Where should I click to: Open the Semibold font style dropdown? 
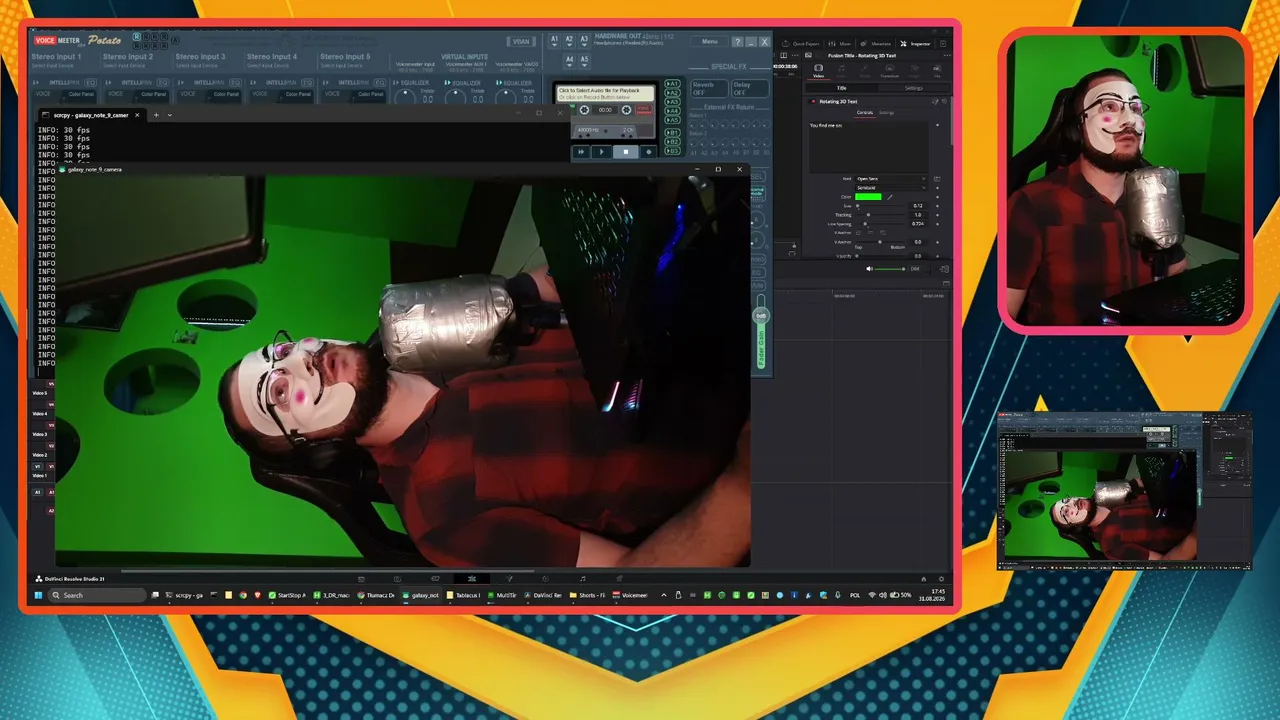[x=891, y=188]
